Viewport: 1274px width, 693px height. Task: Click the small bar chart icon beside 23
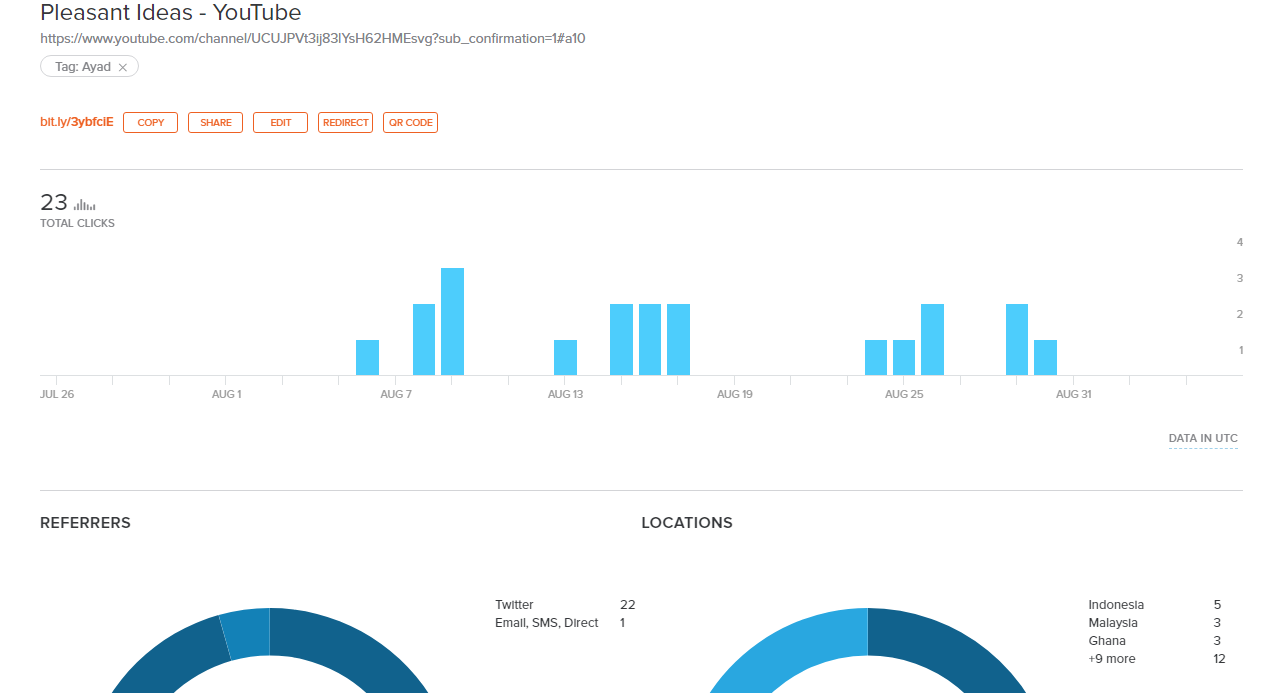point(85,205)
